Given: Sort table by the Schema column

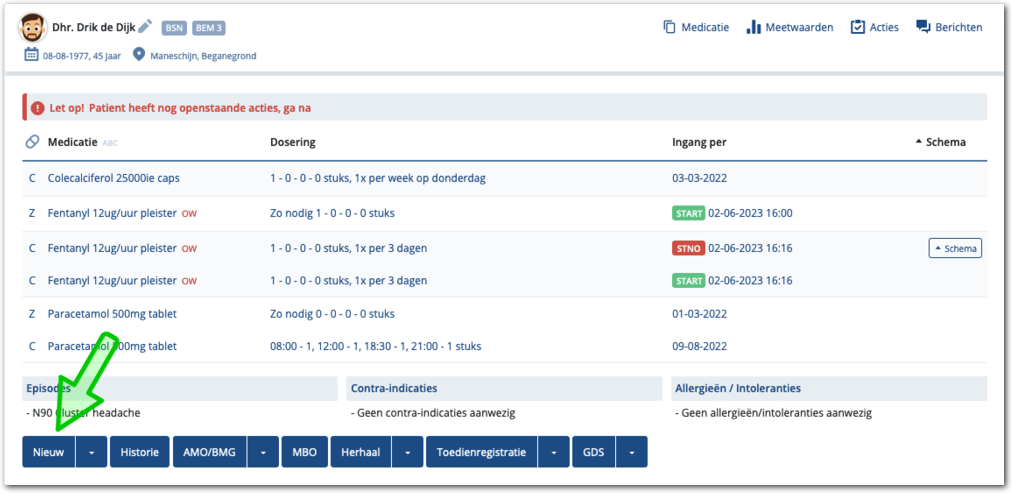Looking at the screenshot, I should click(940, 142).
